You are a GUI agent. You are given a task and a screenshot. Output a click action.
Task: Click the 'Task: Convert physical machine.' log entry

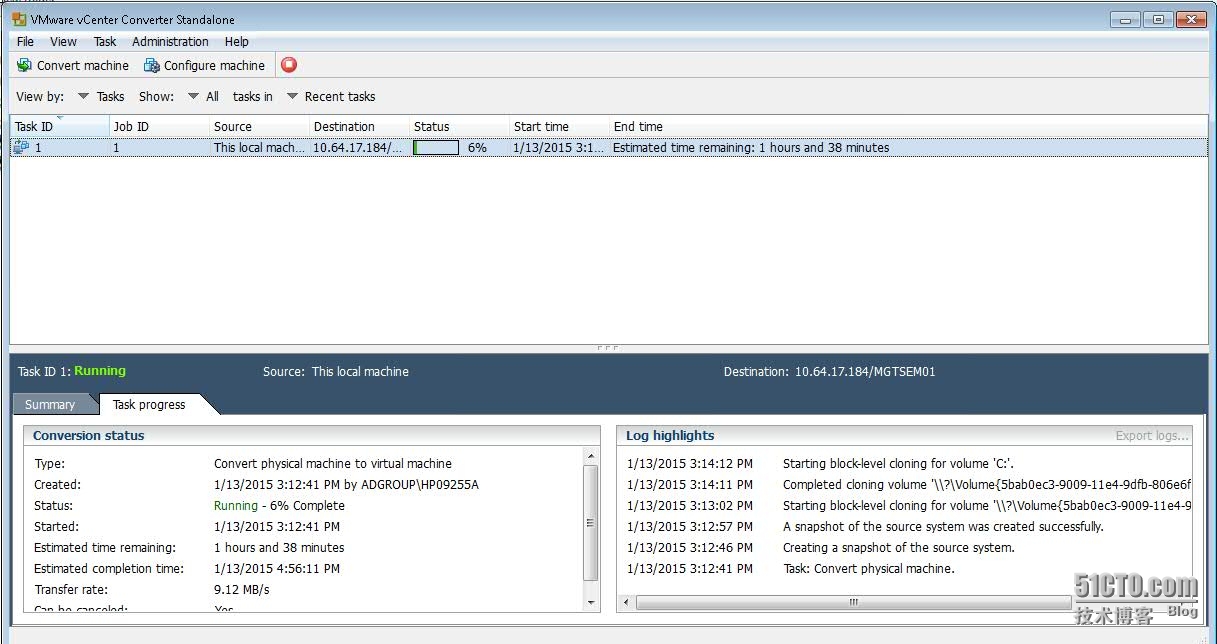[868, 569]
